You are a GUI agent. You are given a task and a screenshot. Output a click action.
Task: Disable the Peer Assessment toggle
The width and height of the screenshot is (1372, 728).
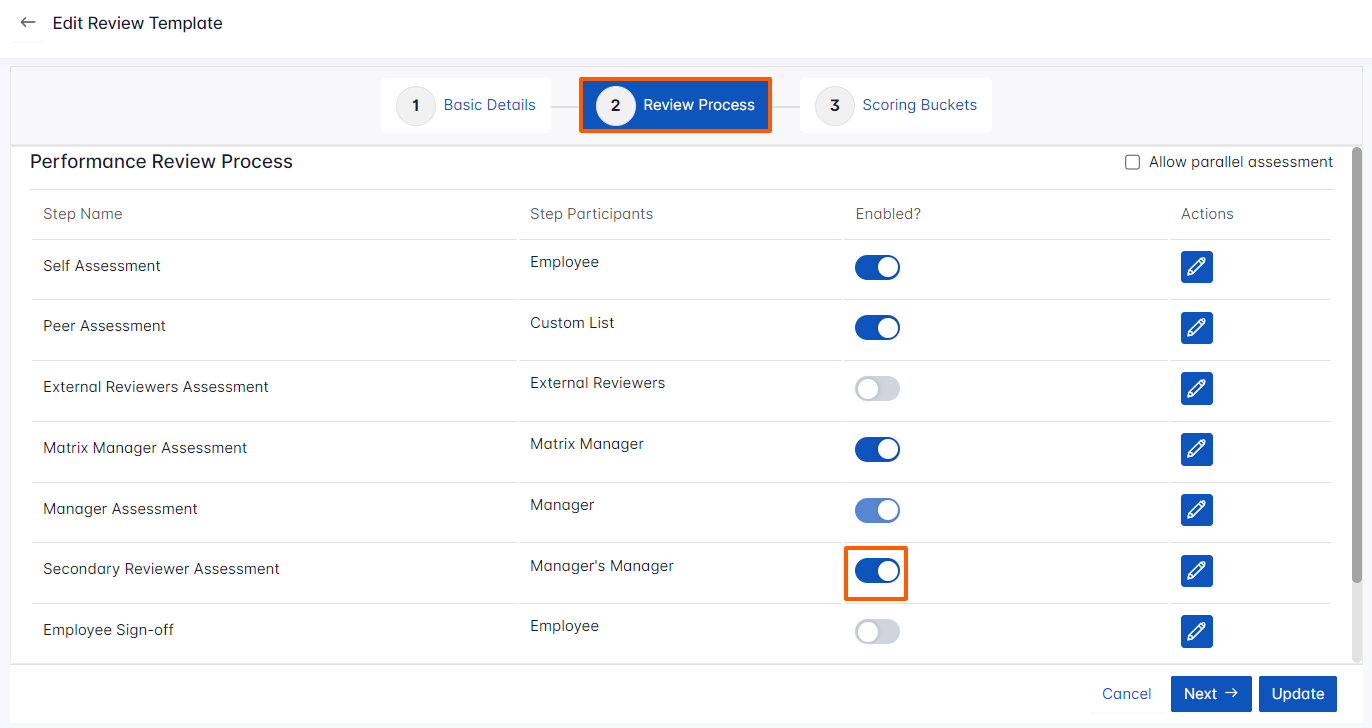point(877,327)
